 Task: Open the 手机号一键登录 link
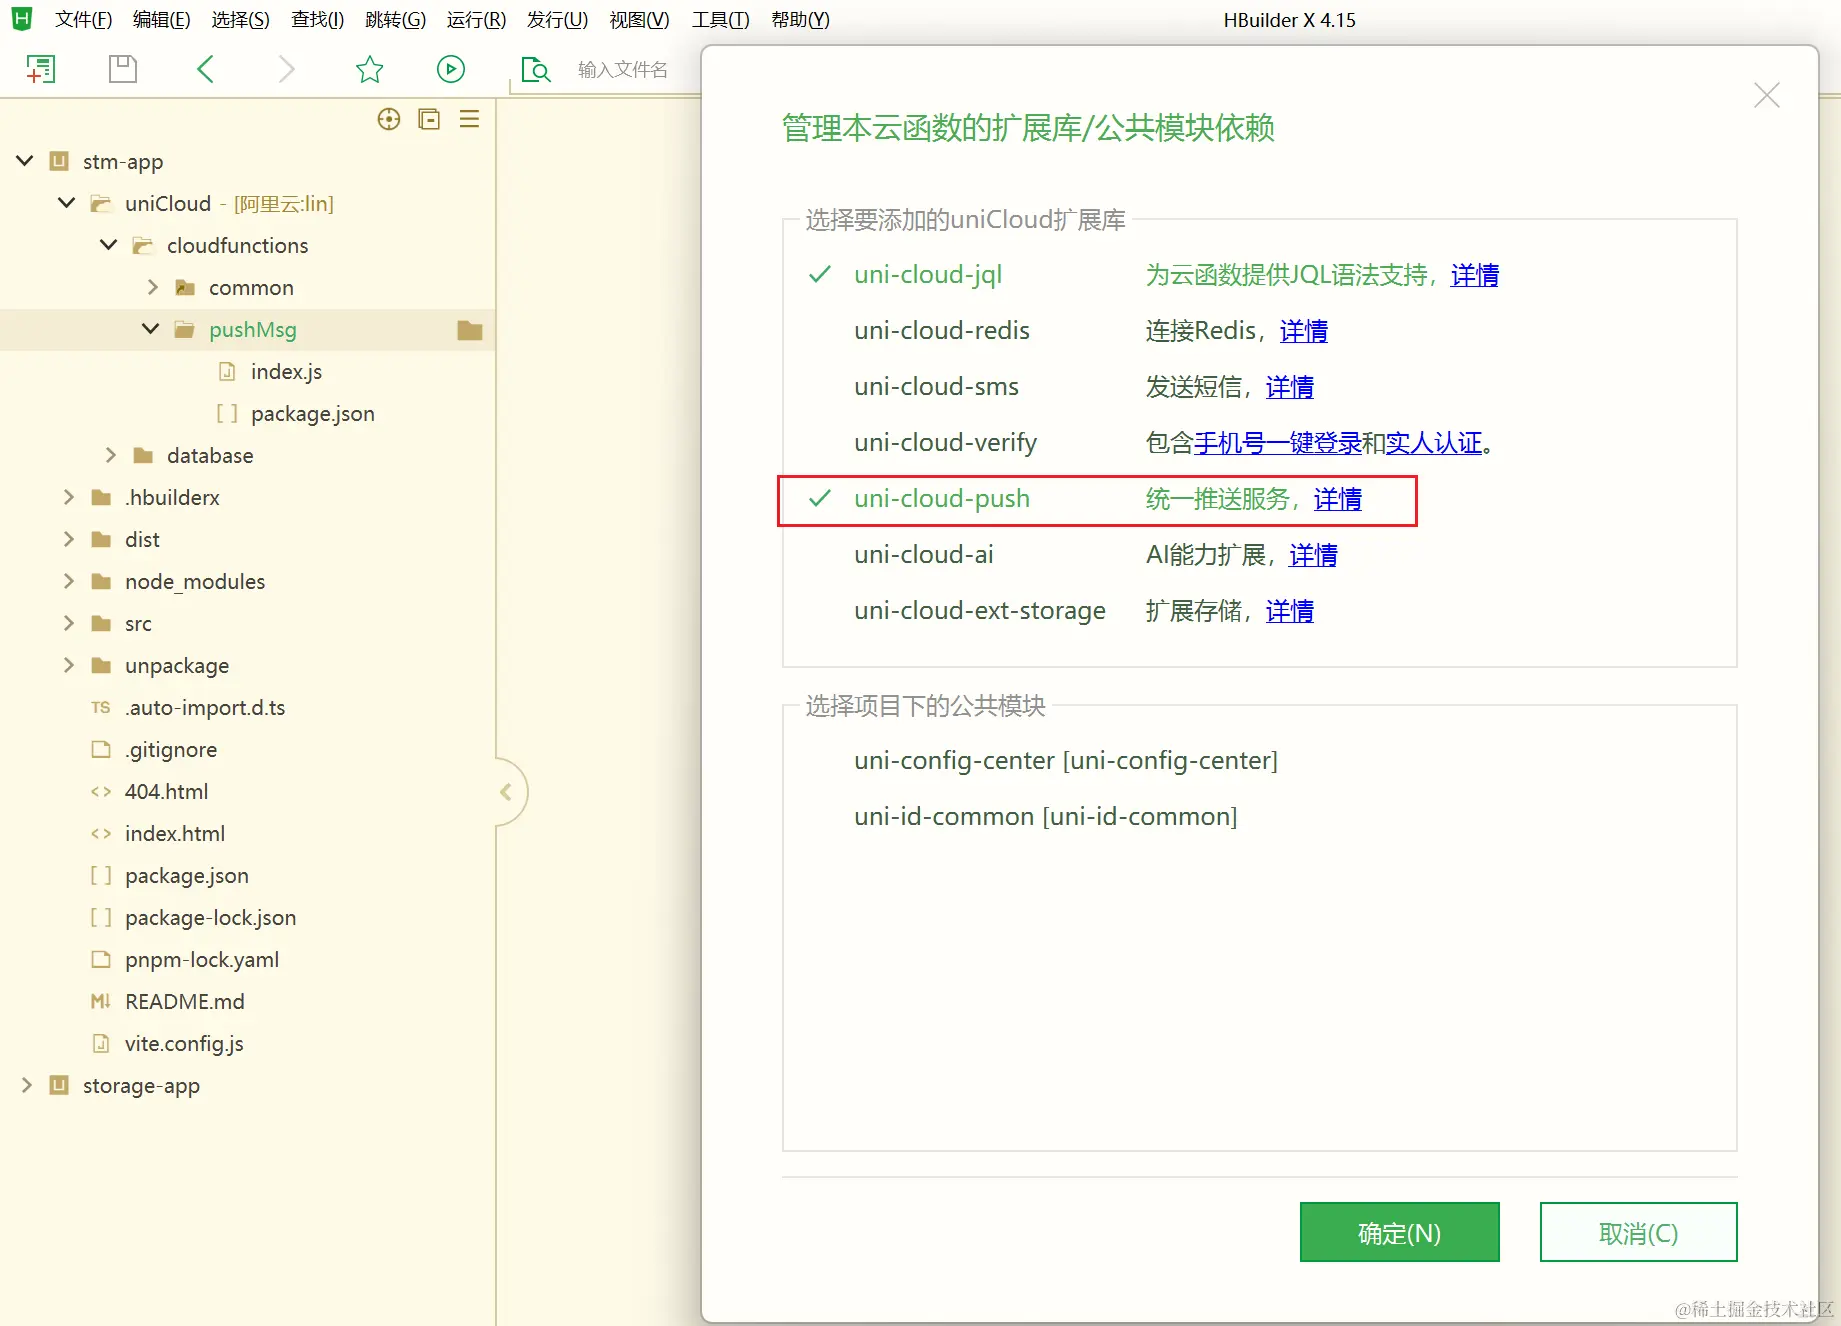[x=1277, y=443]
